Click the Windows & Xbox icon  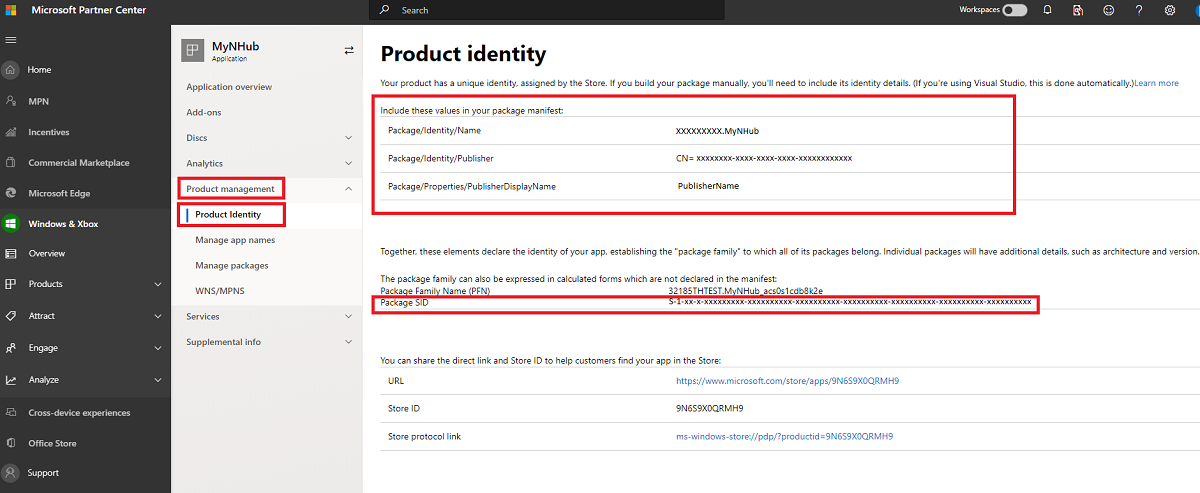11,224
